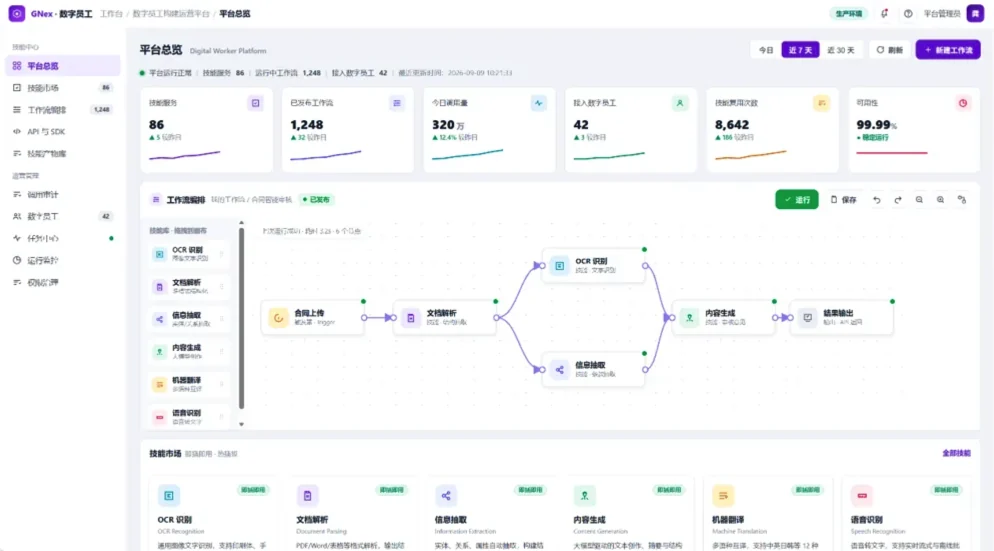Open sidebar item with green status dot
The image size is (994, 551).
tap(62, 238)
